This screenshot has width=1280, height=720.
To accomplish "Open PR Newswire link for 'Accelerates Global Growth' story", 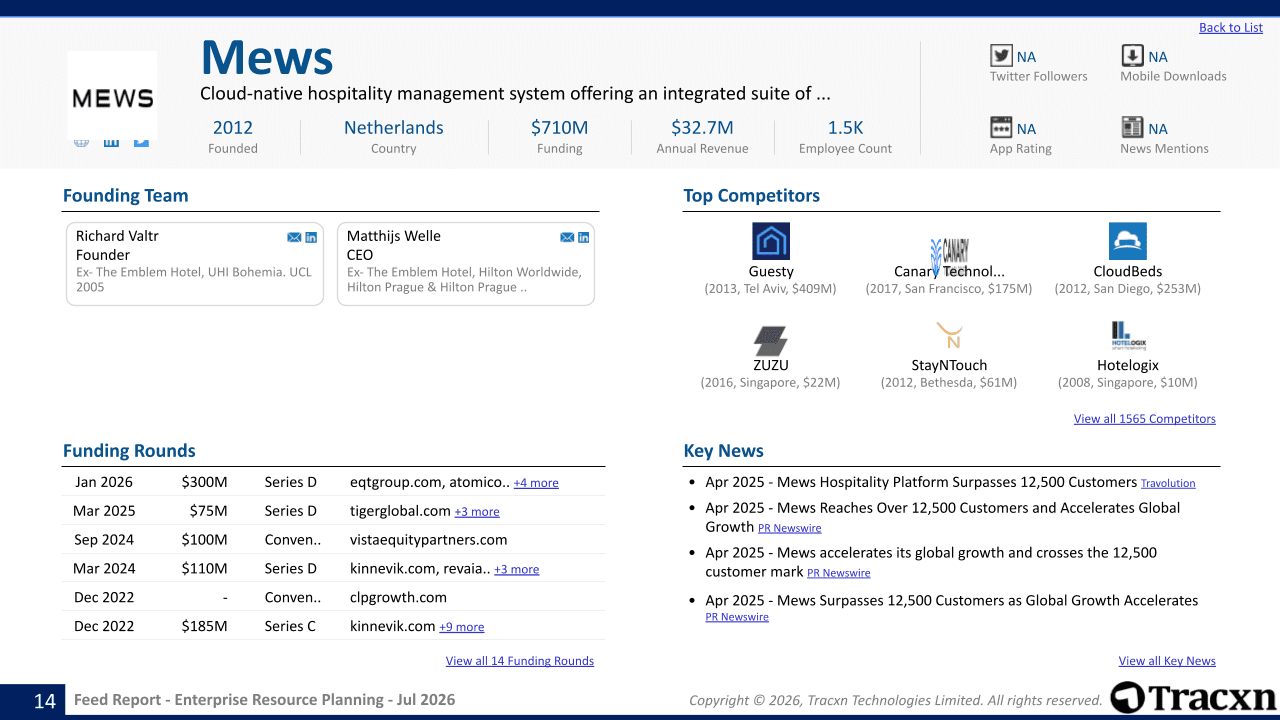I will point(789,528).
